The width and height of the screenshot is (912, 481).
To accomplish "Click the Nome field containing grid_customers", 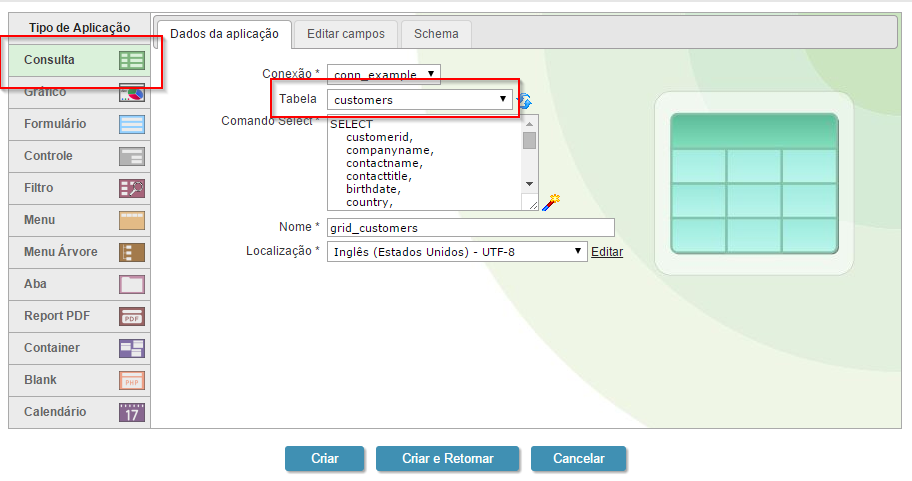I will pyautogui.click(x=470, y=228).
